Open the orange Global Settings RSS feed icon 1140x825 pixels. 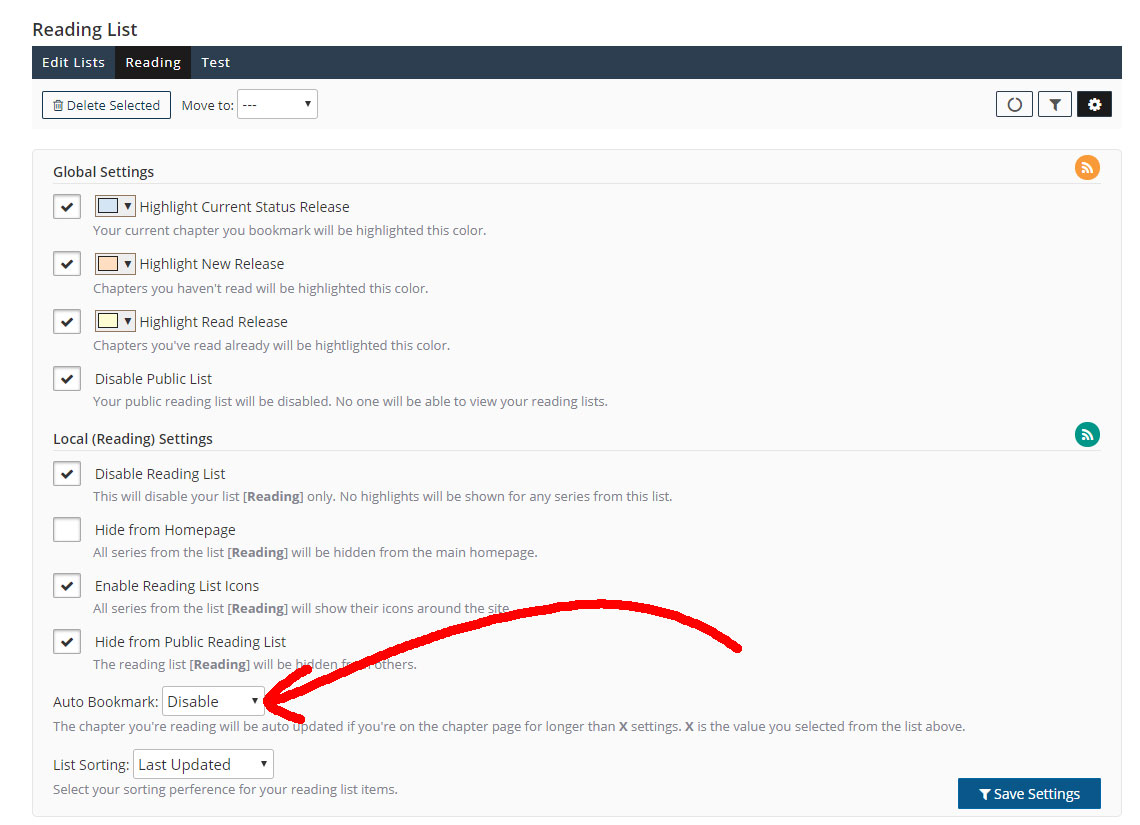[1087, 168]
